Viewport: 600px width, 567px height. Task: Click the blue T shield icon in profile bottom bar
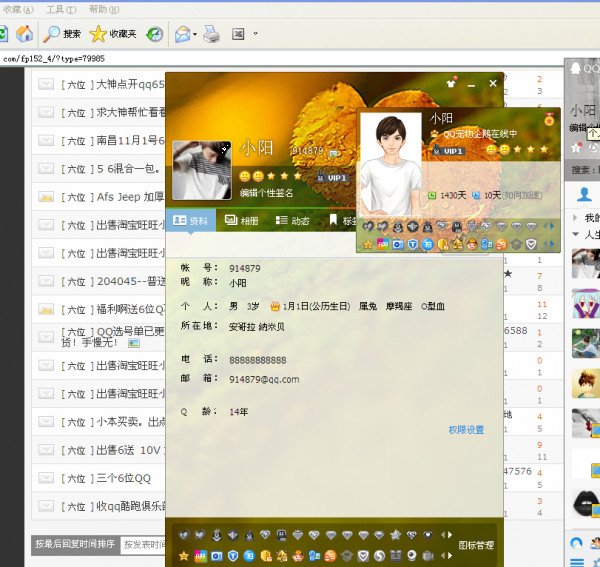(x=233, y=556)
